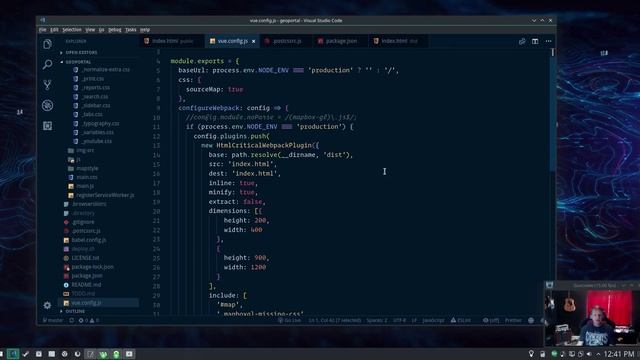Image resolution: width=640 pixels, height=360 pixels.
Task: Open the Help menu
Action: (x=145, y=30)
